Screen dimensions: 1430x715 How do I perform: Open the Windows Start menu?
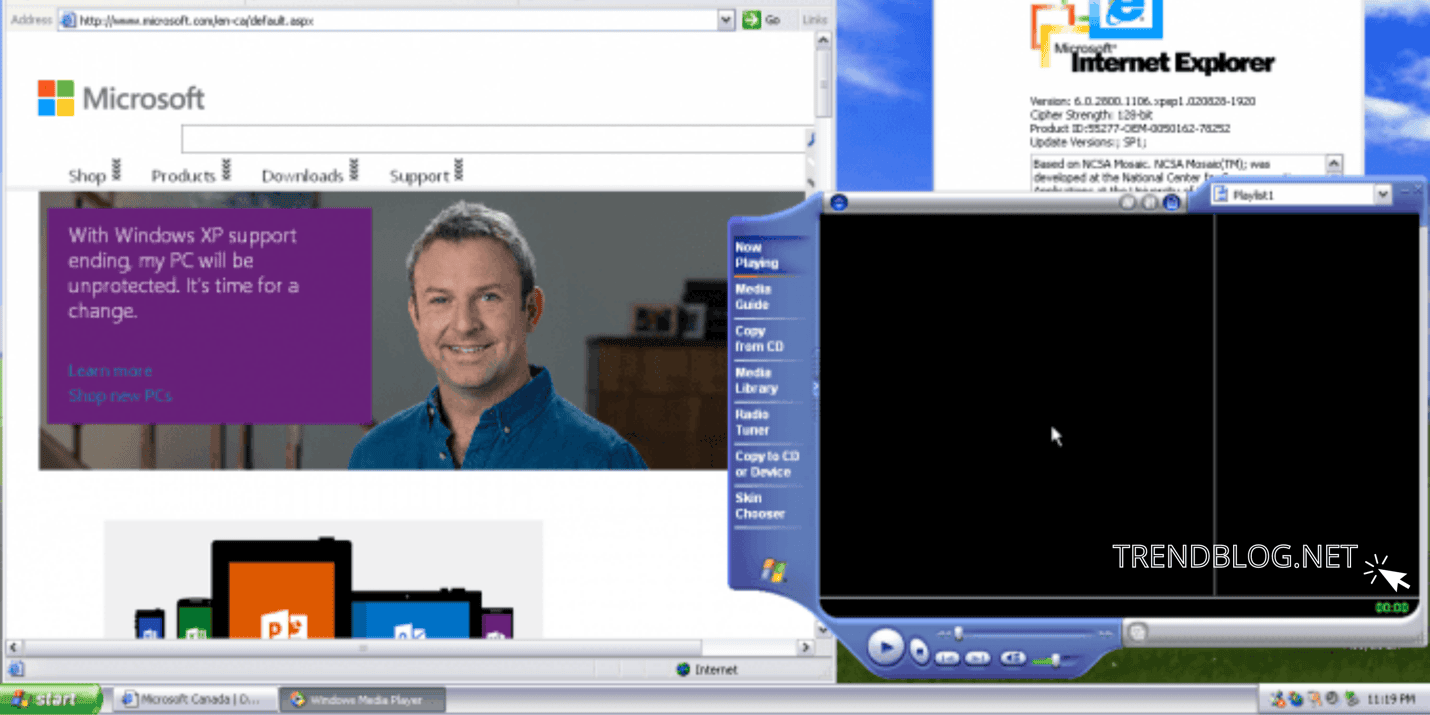50,699
